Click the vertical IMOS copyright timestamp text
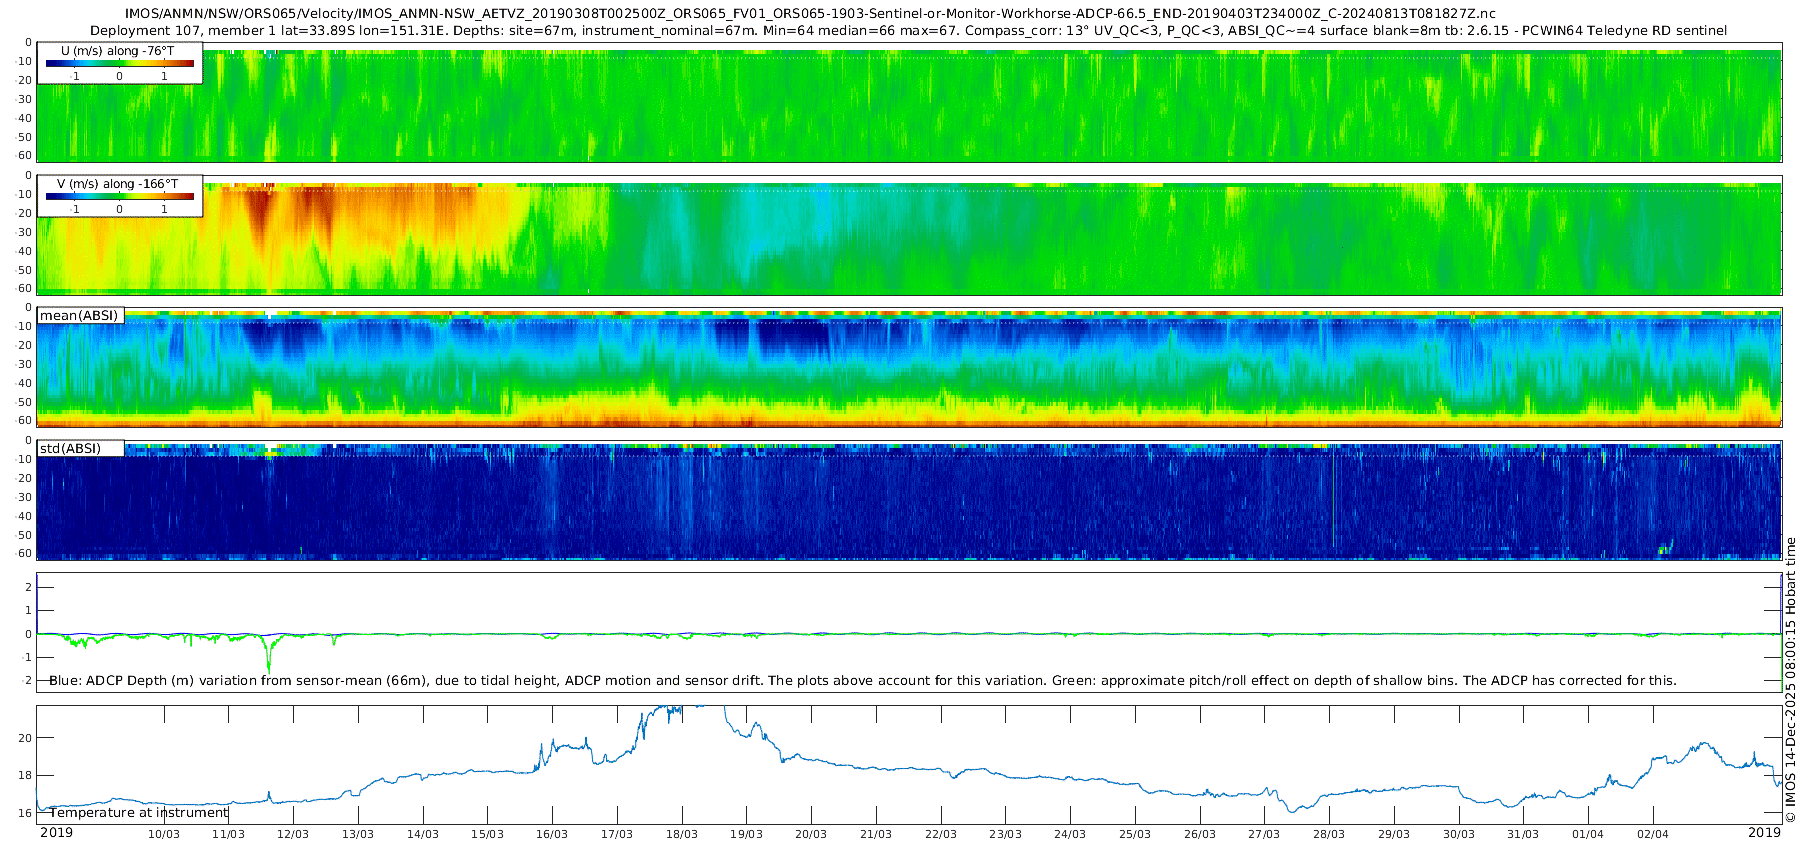This screenshot has width=1800, height=850. click(1790, 680)
